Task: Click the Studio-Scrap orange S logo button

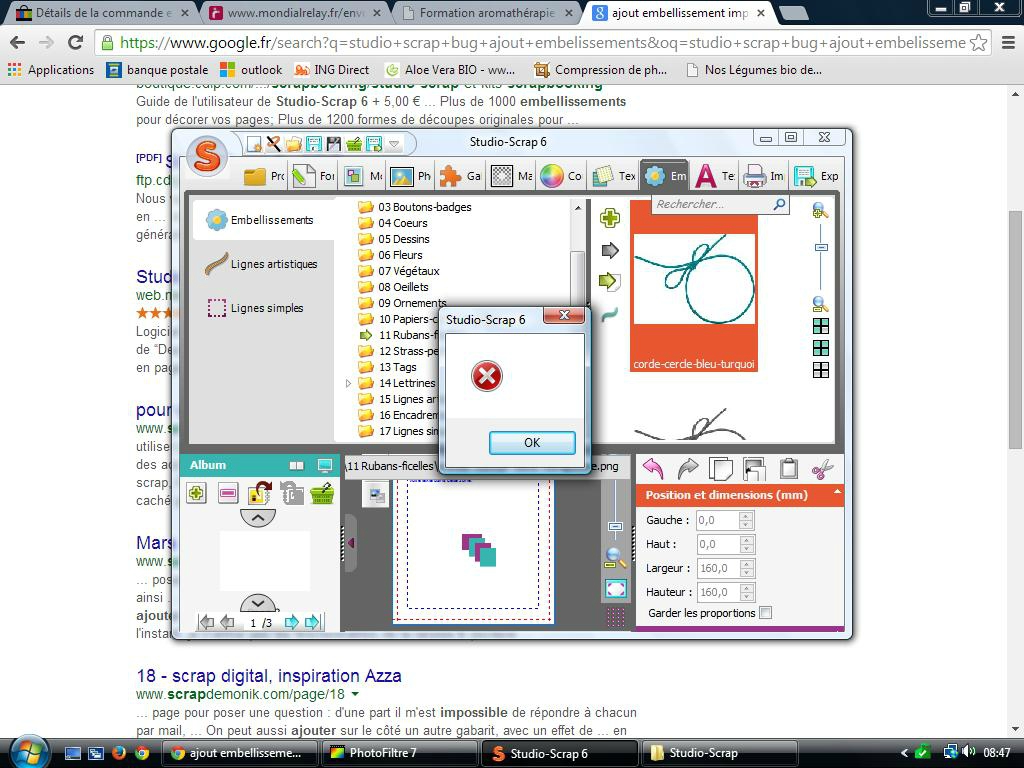Action: [207, 157]
